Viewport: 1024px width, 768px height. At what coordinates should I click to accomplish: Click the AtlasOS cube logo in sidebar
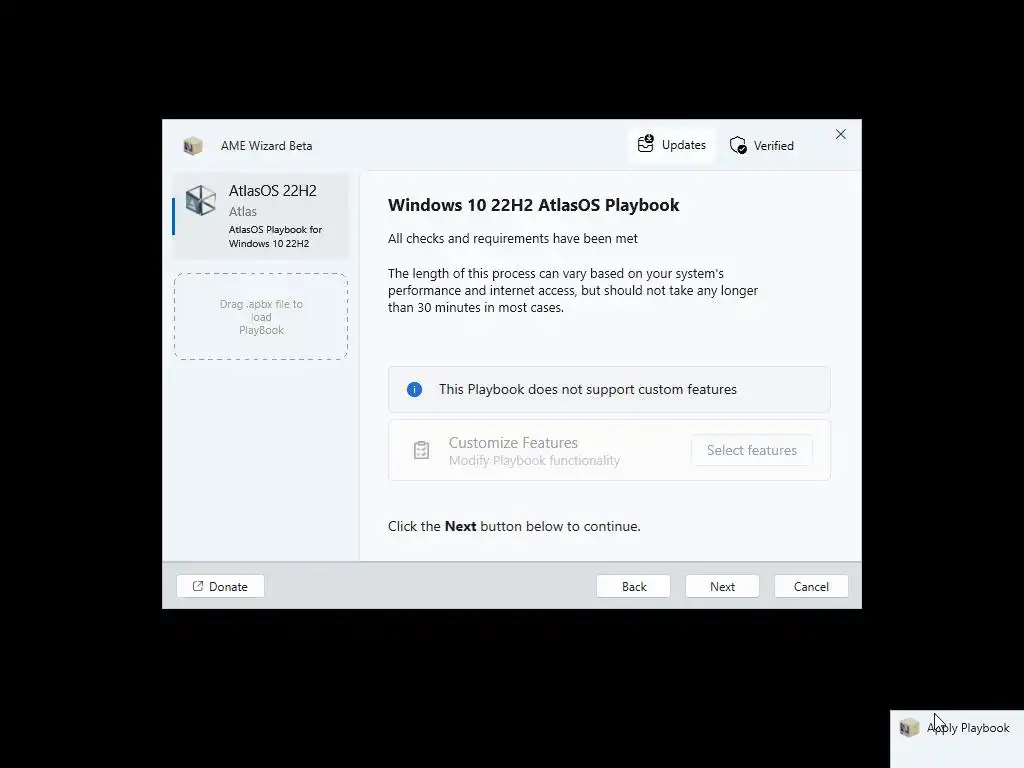point(200,200)
